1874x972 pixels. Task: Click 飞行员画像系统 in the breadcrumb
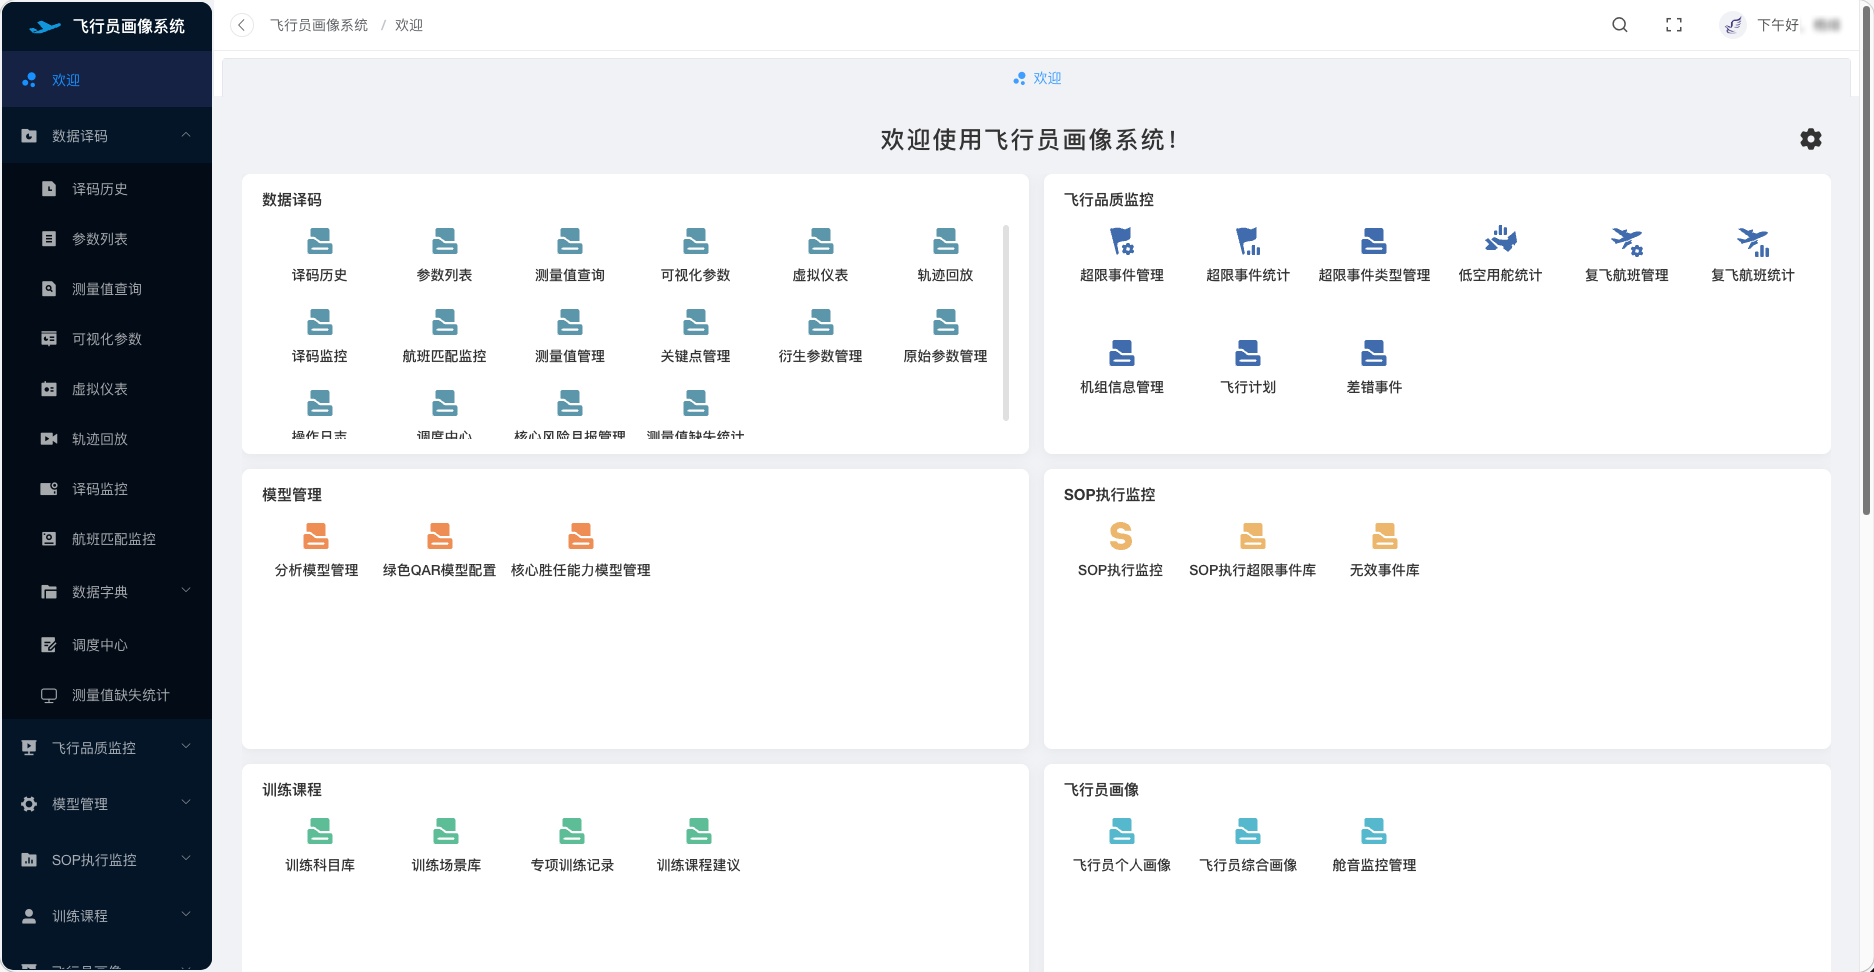click(x=317, y=24)
